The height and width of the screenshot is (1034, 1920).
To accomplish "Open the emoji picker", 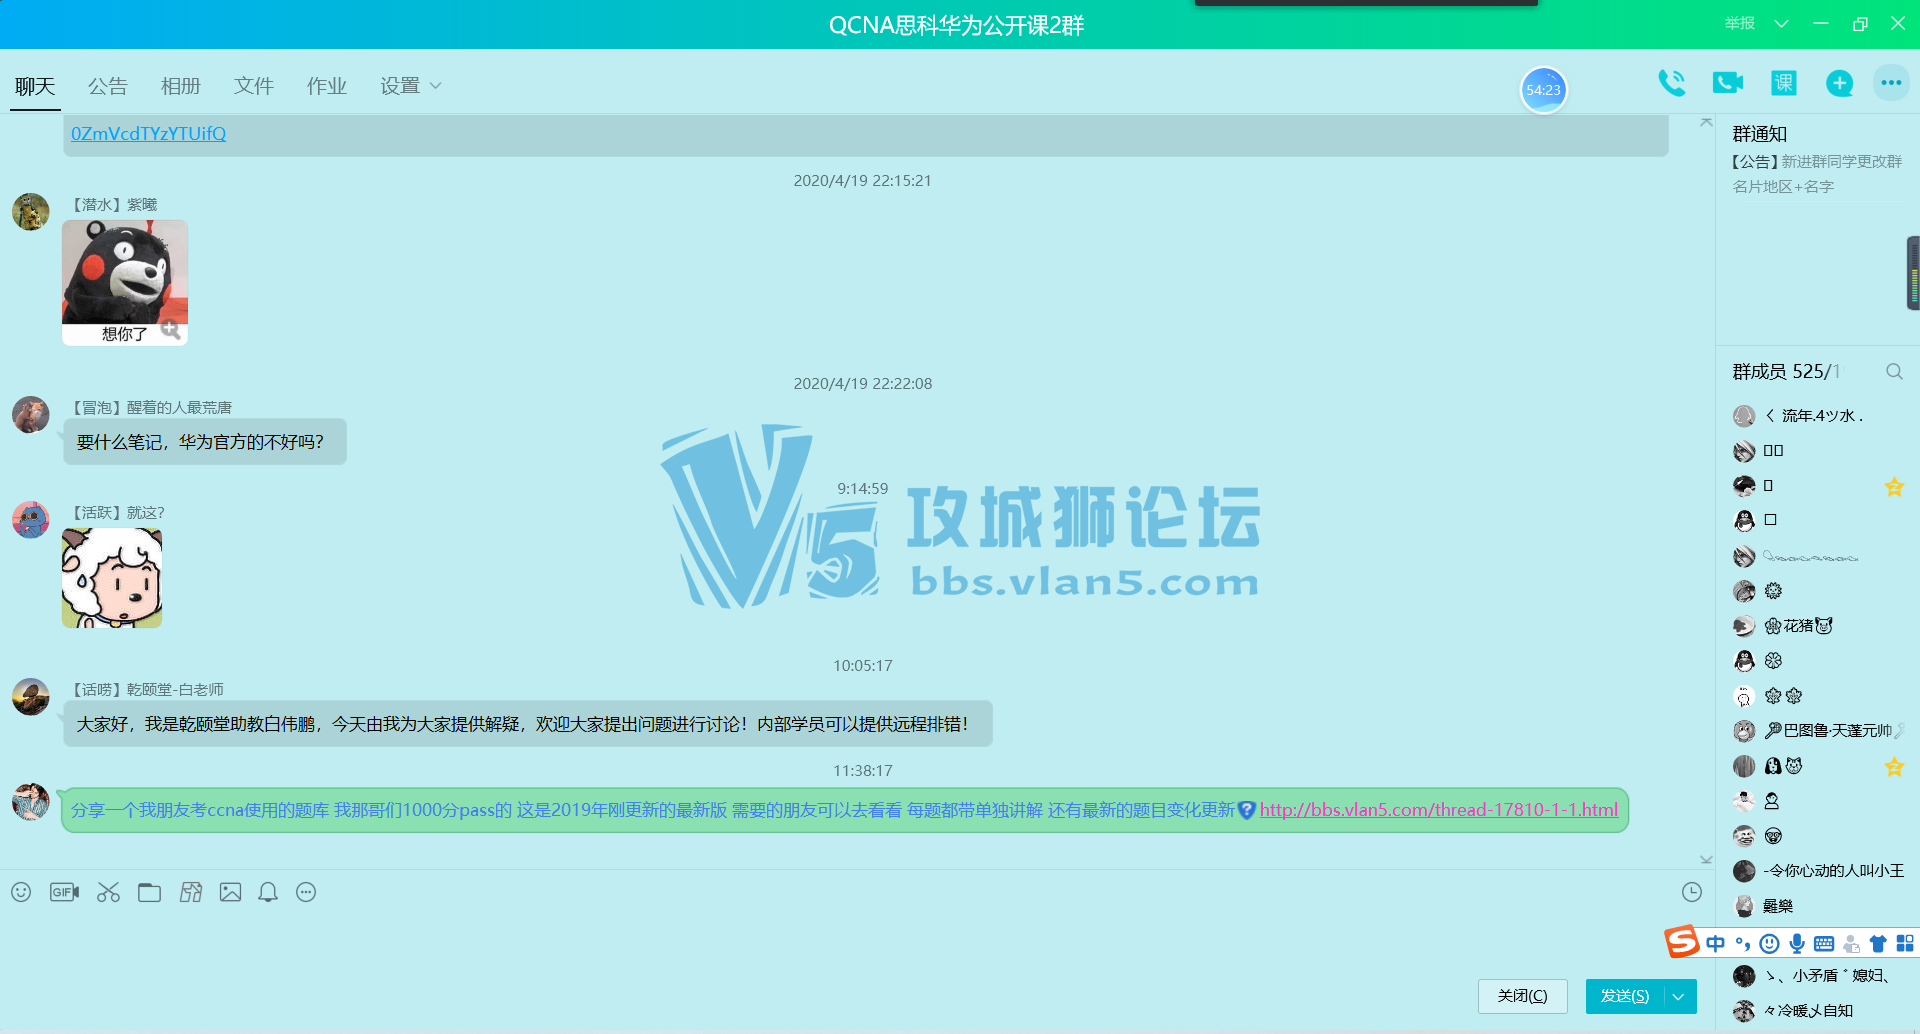I will pos(21,892).
